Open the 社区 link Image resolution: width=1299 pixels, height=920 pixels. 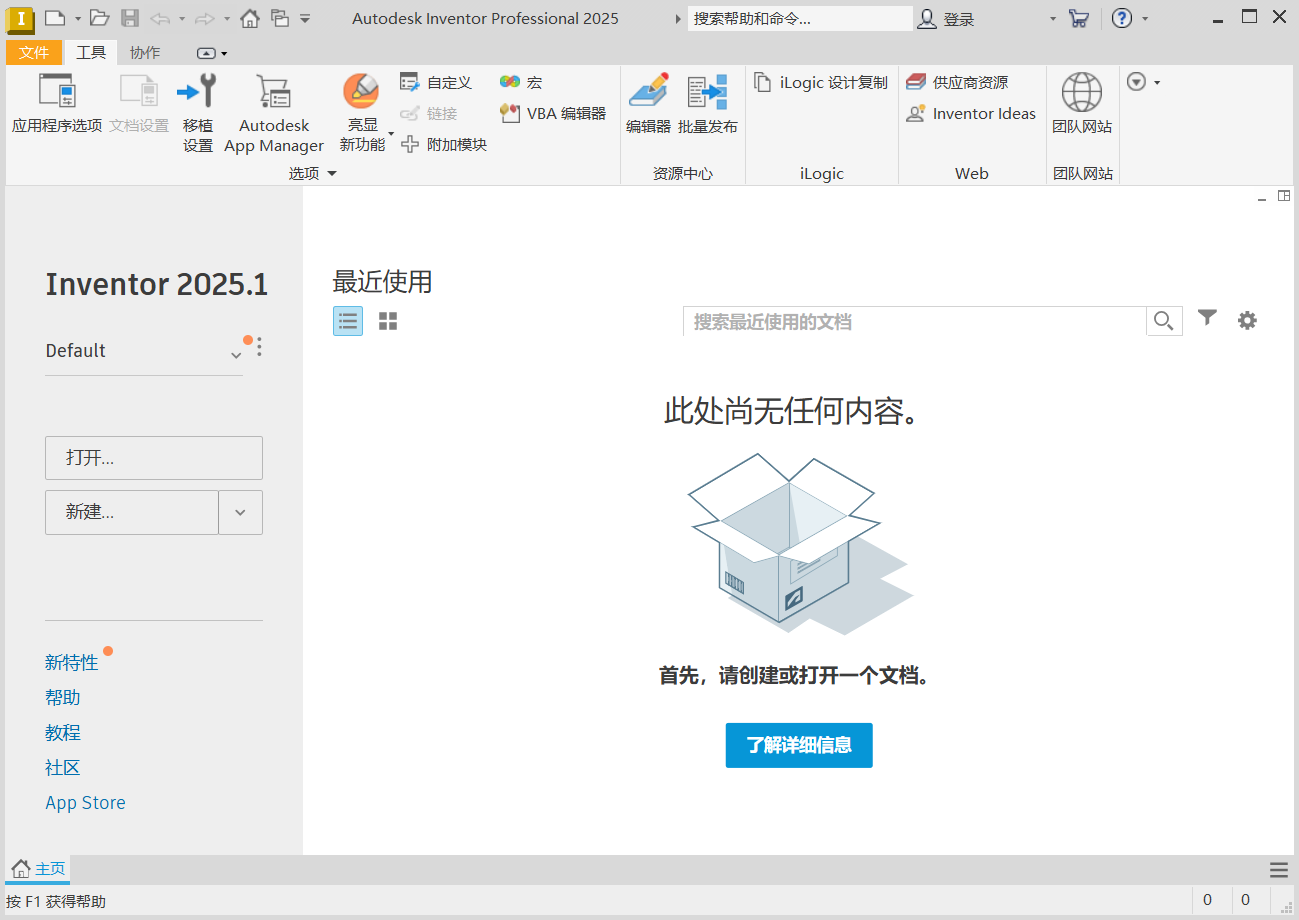pos(63,767)
